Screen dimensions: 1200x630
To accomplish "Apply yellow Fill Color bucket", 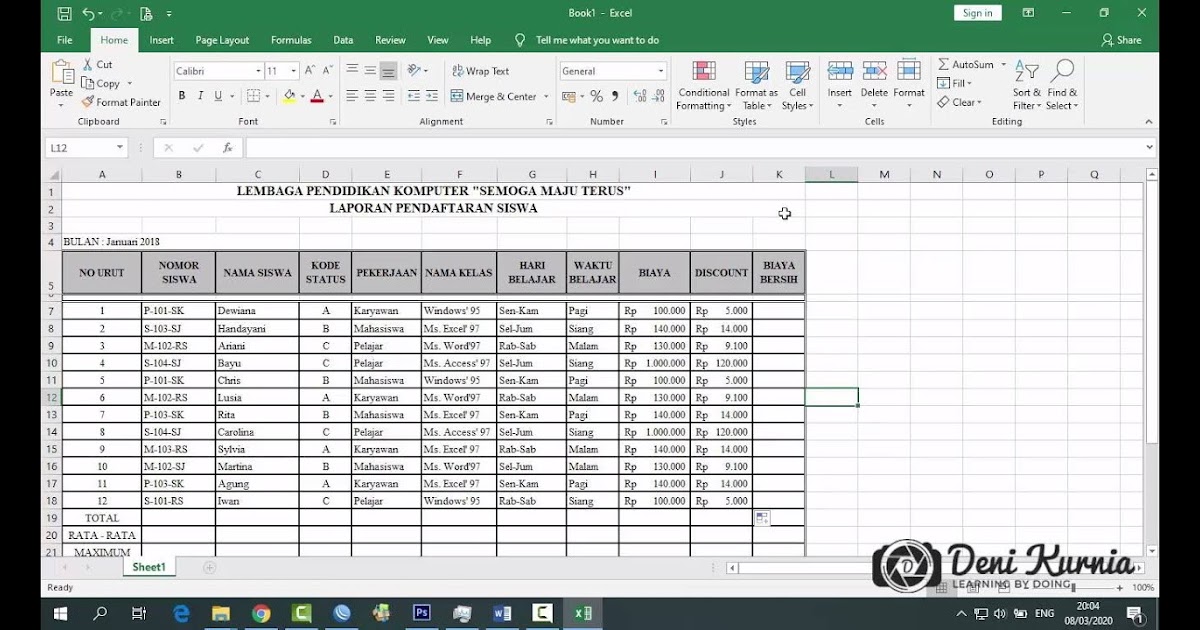I will [x=289, y=96].
